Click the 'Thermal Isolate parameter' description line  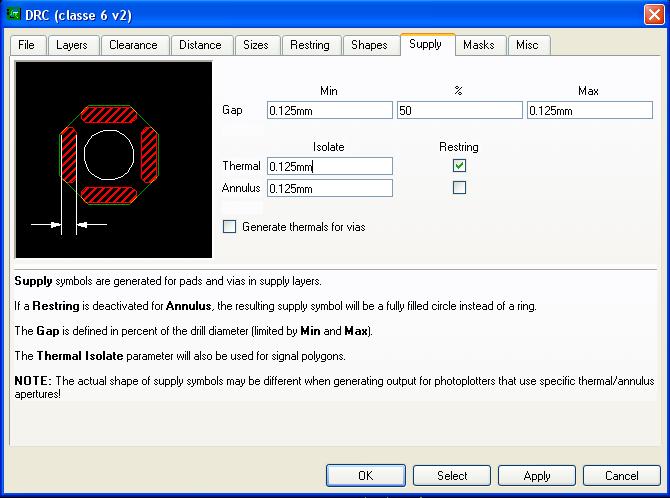180,356
